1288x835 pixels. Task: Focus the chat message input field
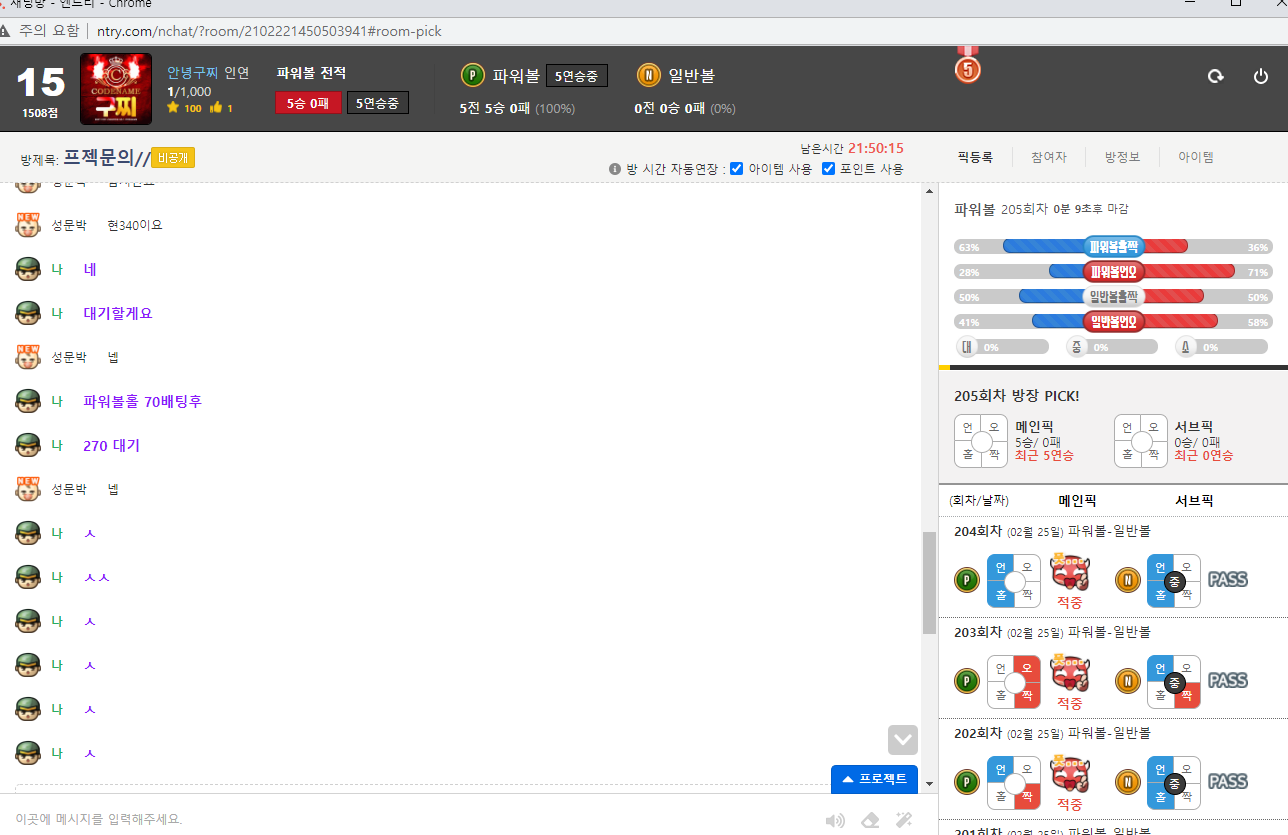[410, 819]
